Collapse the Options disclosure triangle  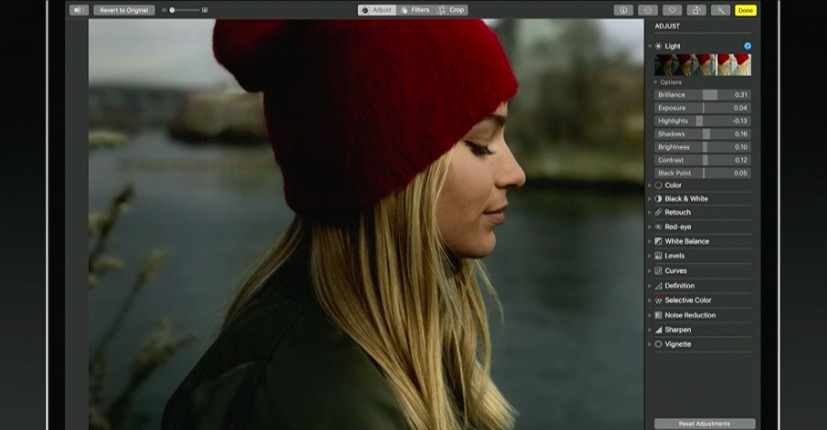coord(655,82)
